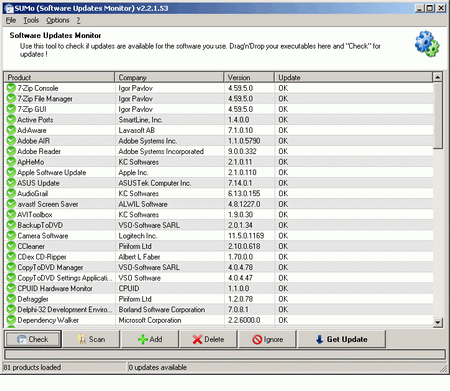
Task: Click the status icon for CopyToDVD Manager
Action: pyautogui.click(x=11, y=267)
